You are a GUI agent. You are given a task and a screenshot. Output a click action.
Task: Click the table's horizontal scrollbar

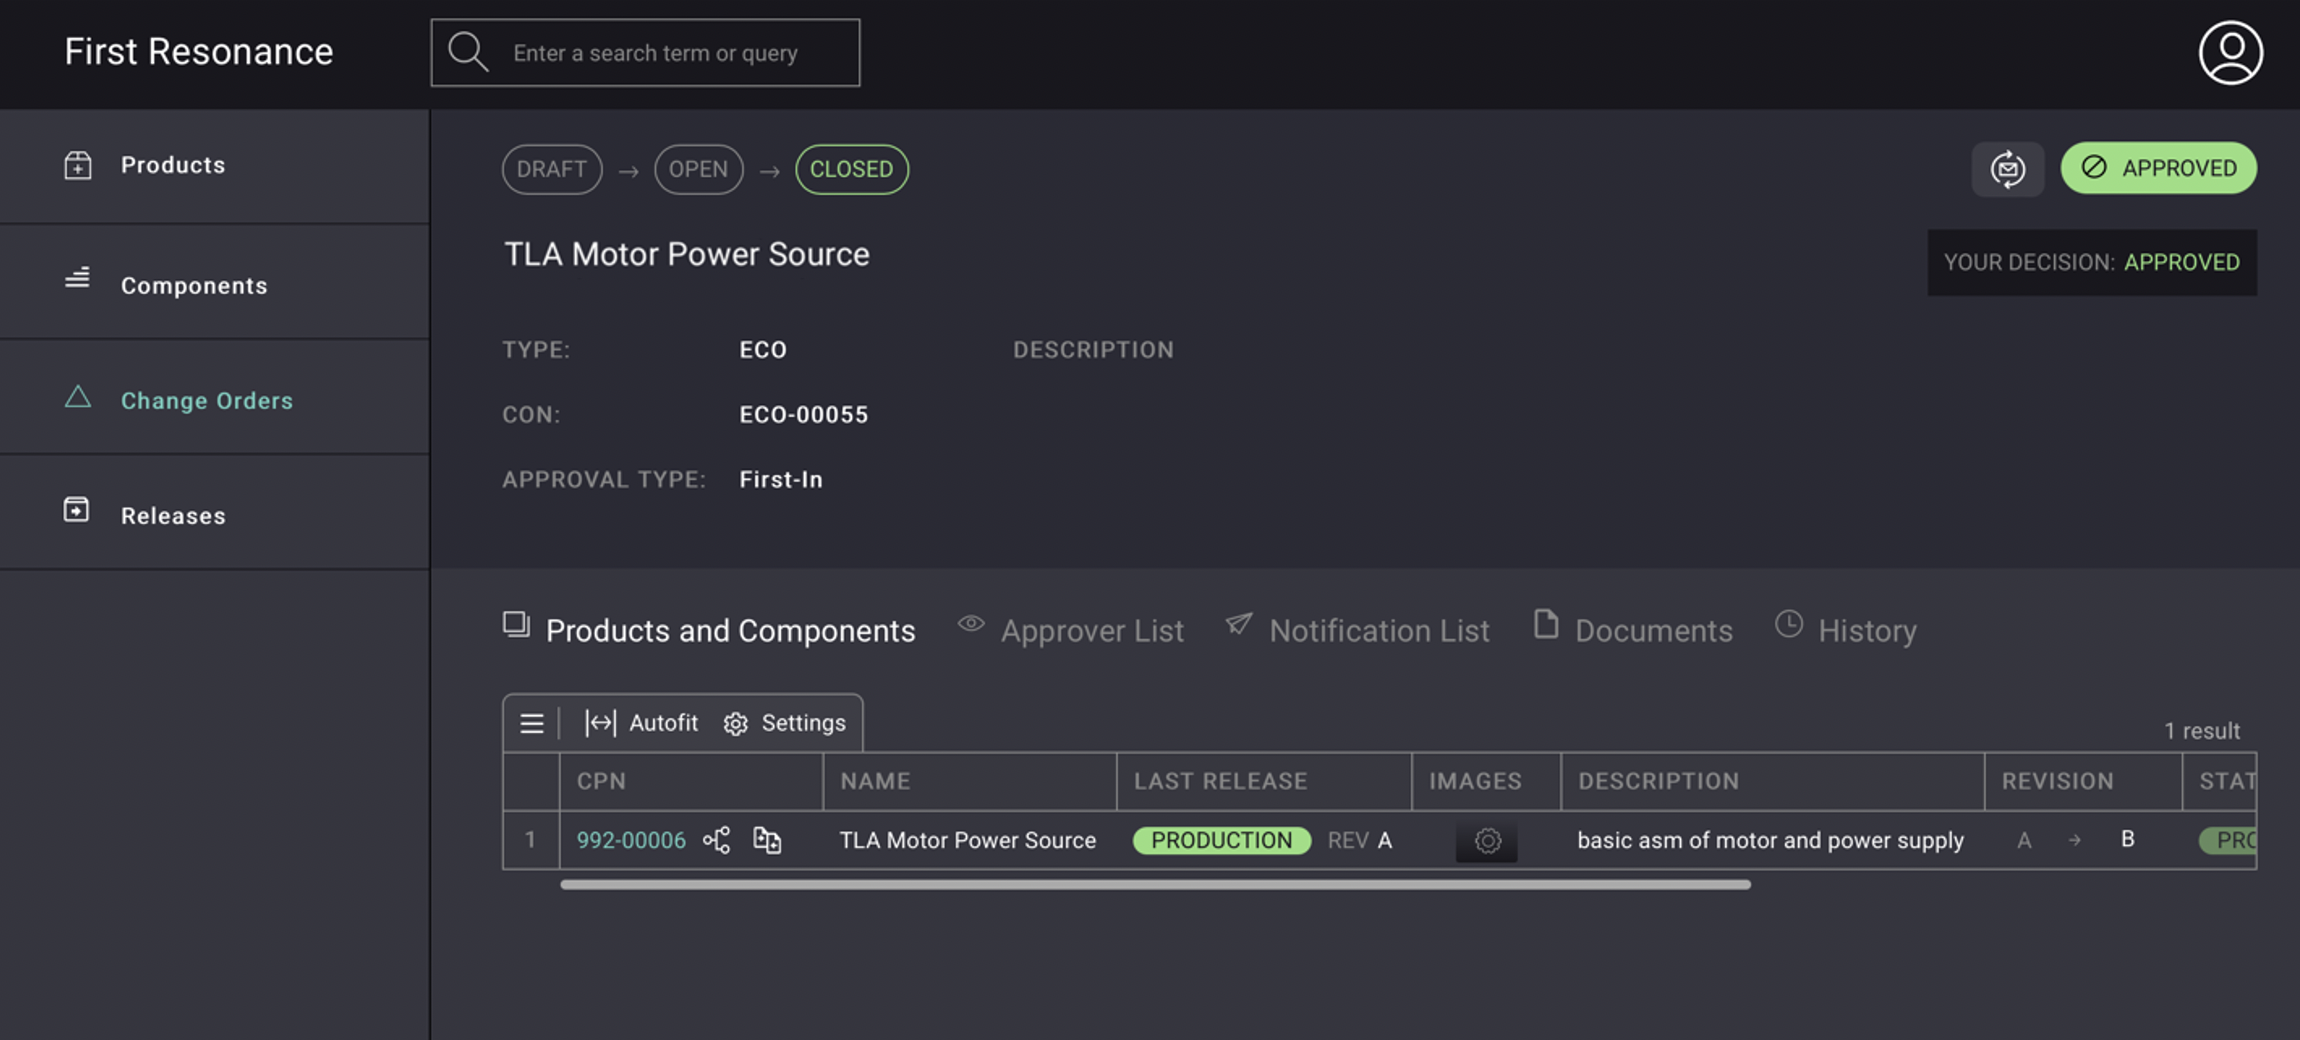pos(1155,884)
